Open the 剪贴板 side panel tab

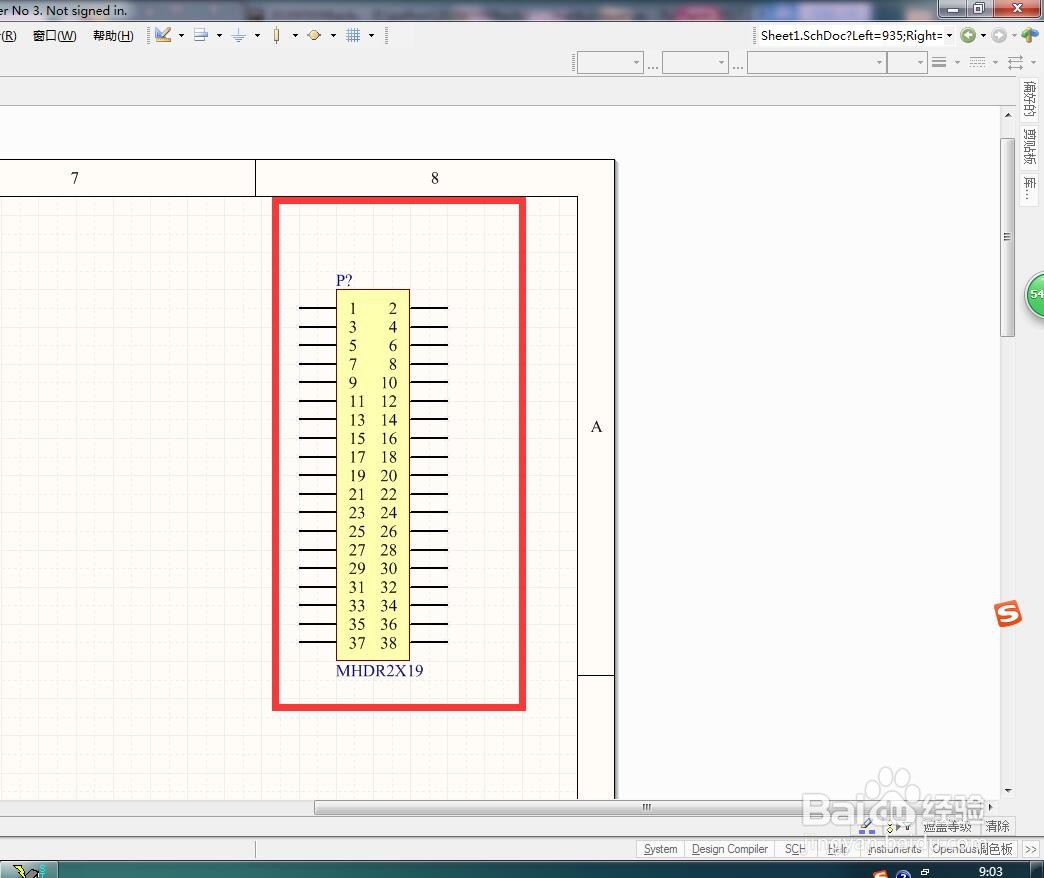click(x=1029, y=146)
